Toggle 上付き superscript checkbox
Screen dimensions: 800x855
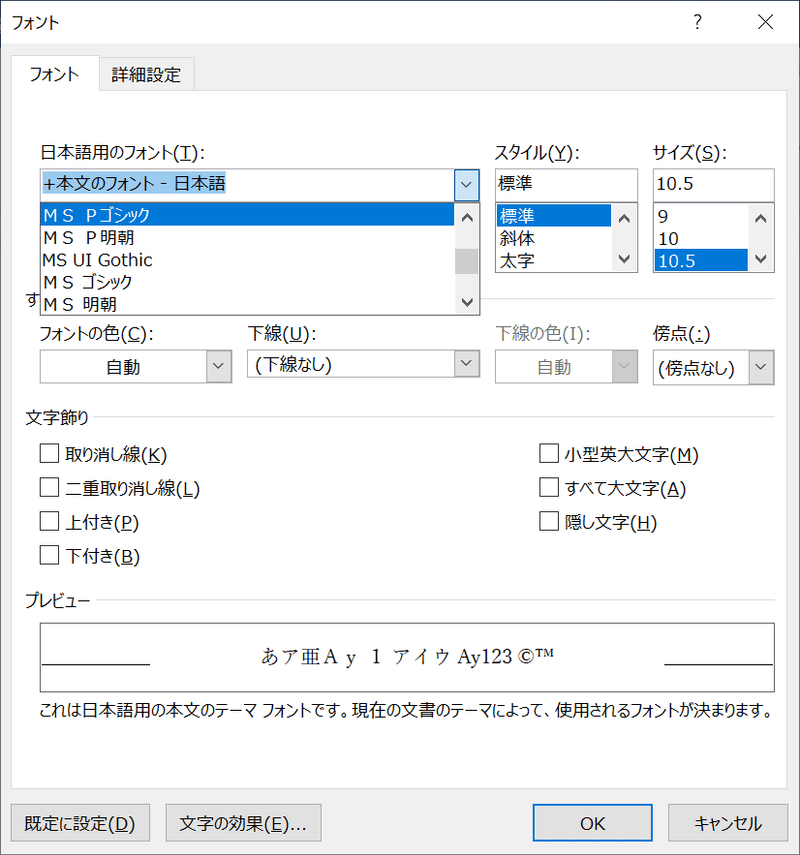pyautogui.click(x=49, y=521)
